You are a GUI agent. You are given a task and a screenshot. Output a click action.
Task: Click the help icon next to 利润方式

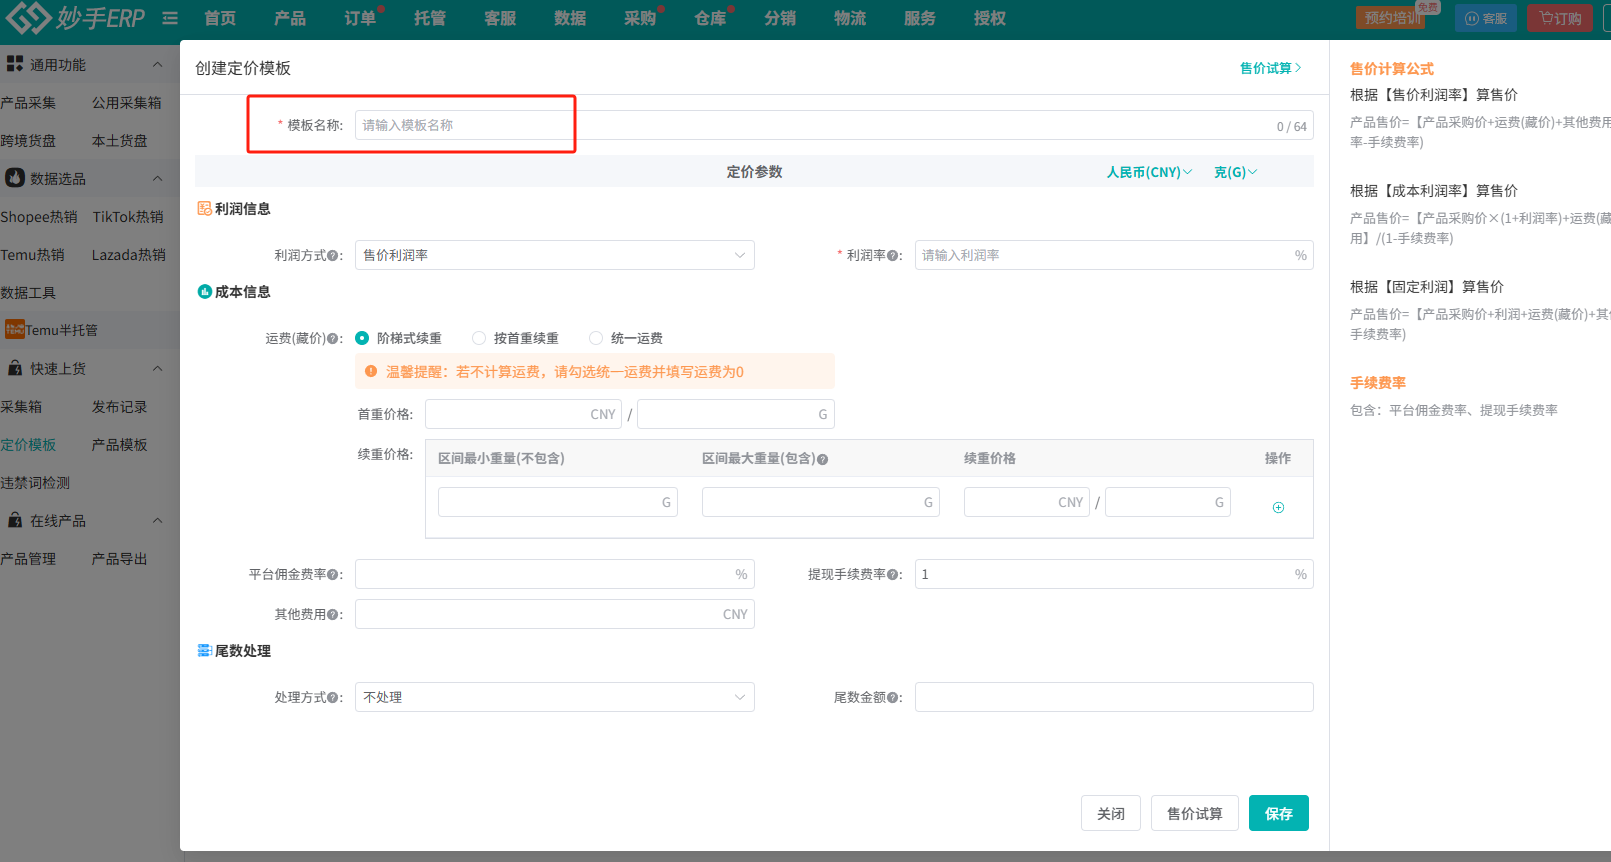coord(333,256)
